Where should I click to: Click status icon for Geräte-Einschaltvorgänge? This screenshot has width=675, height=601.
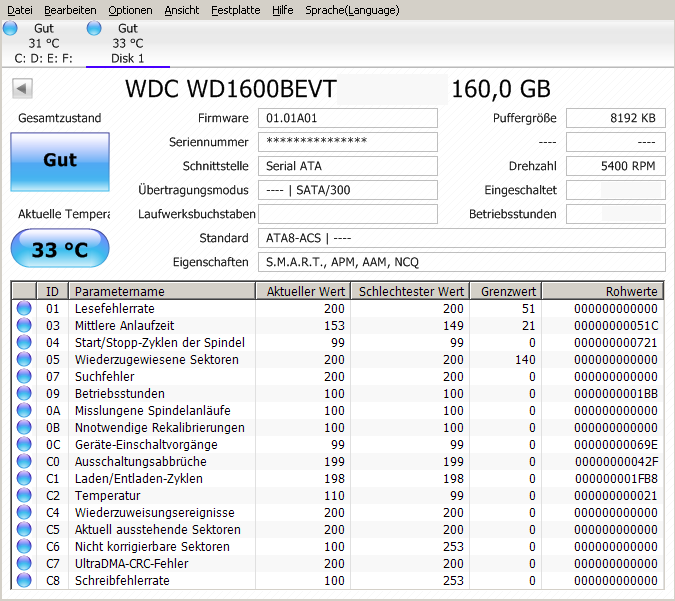[x=24, y=444]
